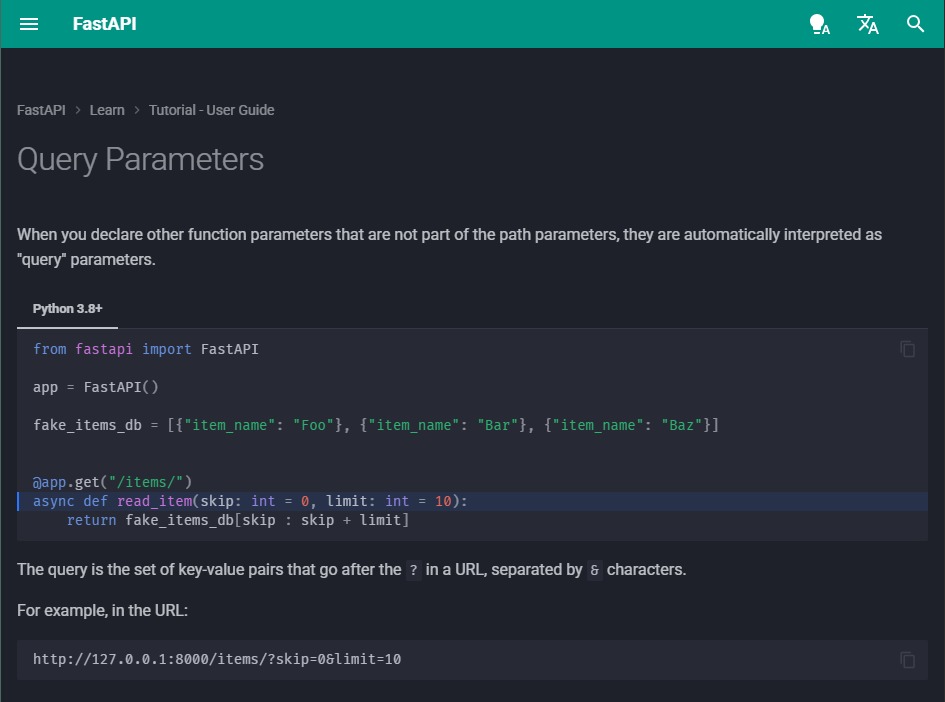Screen dimensions: 945x702
Task: Select the Python 3.8+ code tab
Action: pyautogui.click(x=68, y=309)
